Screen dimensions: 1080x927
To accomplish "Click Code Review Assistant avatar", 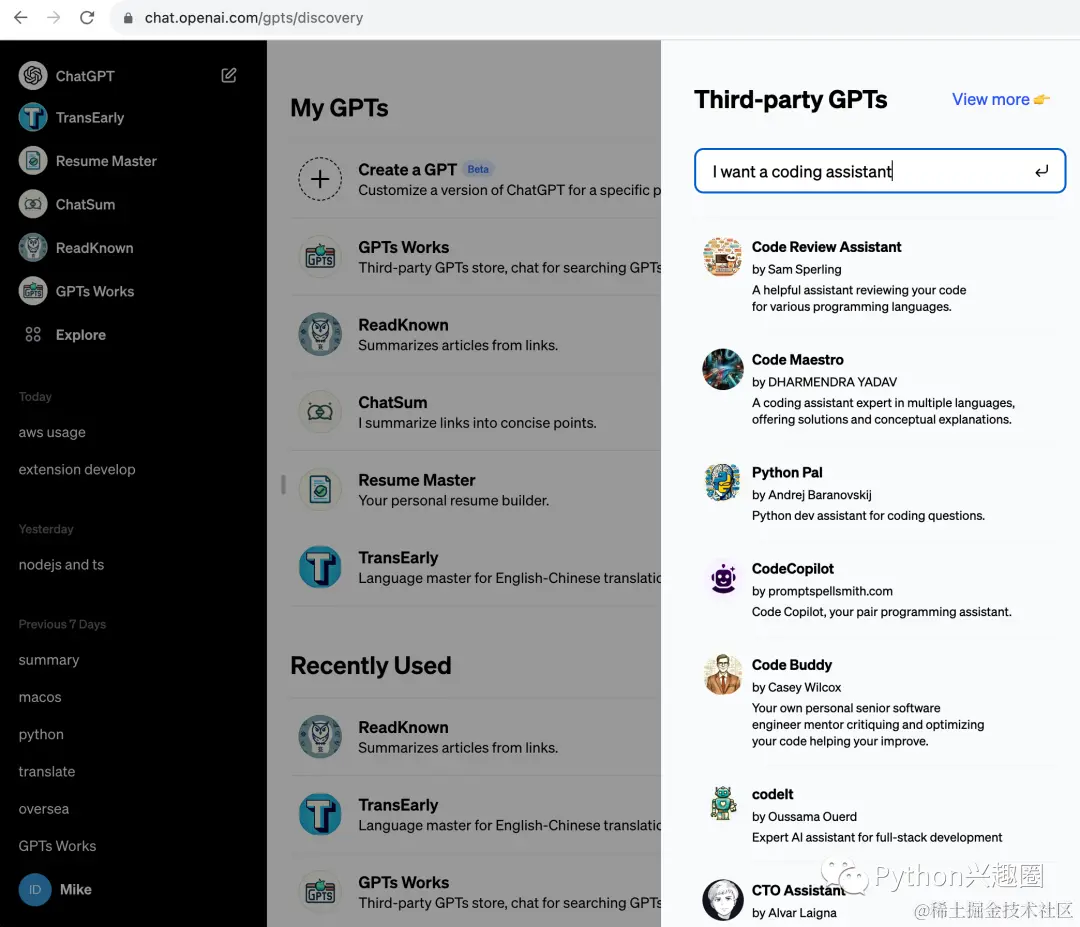I will 723,257.
